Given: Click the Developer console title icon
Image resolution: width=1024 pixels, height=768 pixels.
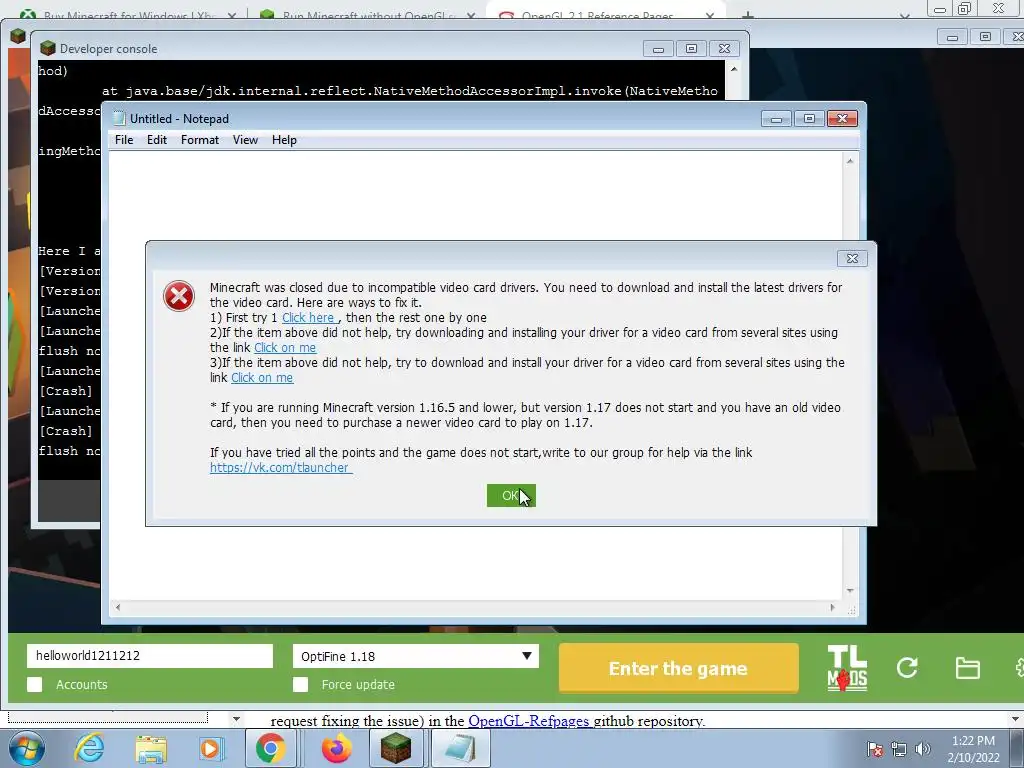Looking at the screenshot, I should (x=47, y=48).
